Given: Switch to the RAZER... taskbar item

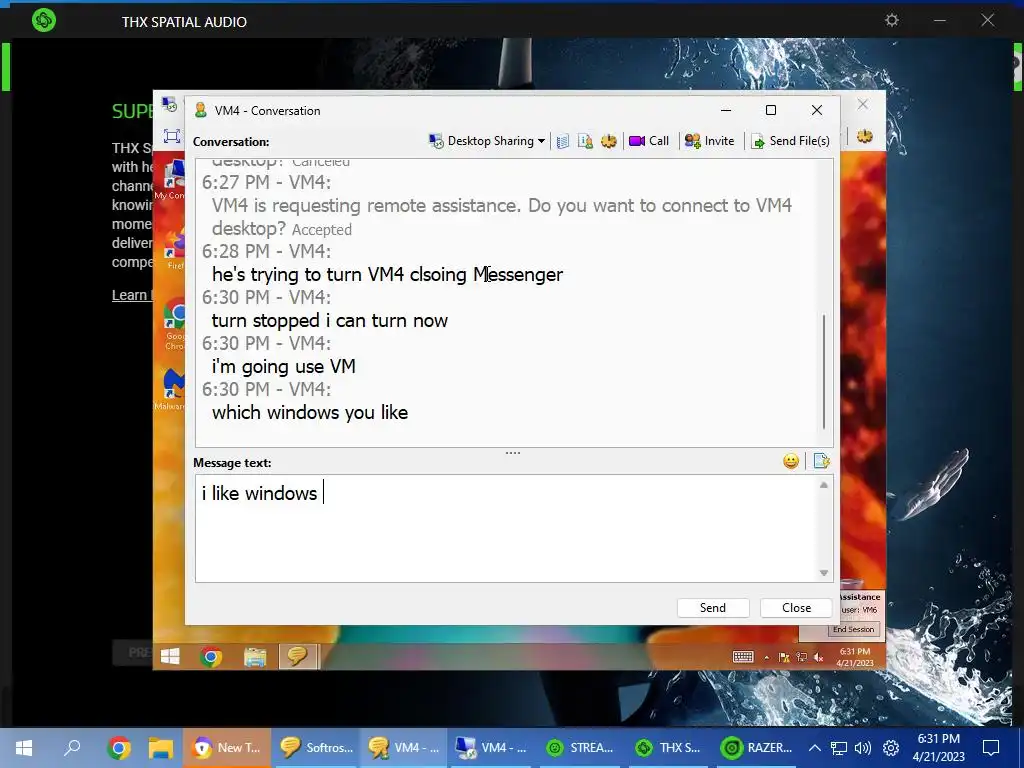Looking at the screenshot, I should [x=756, y=748].
